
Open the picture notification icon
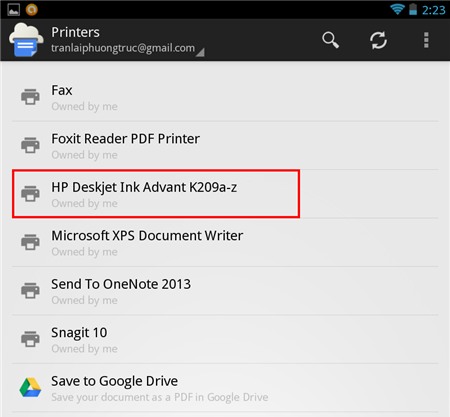point(14,9)
